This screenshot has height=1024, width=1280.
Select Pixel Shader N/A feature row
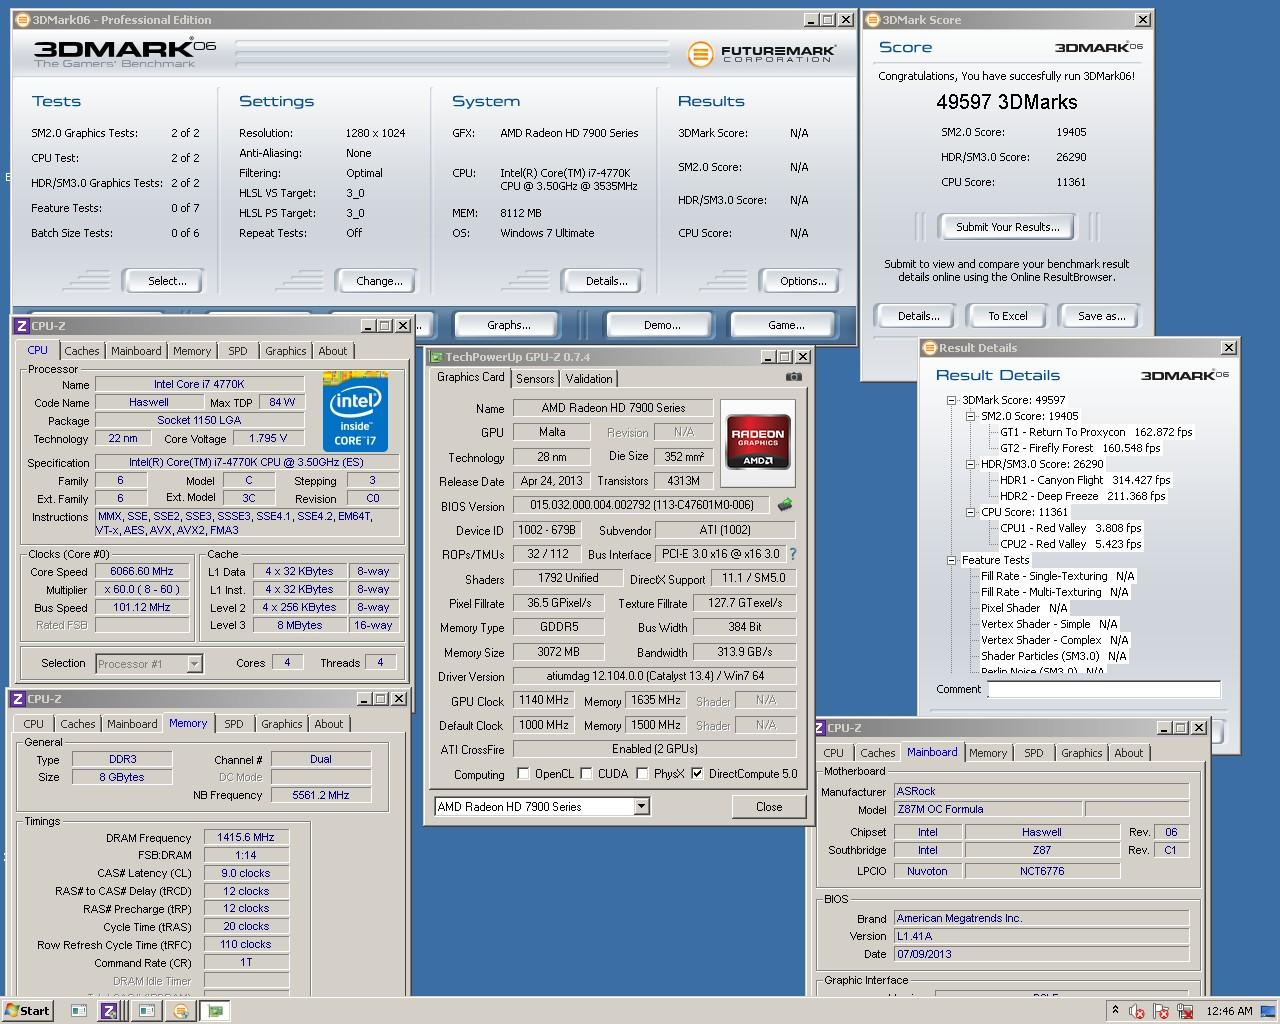1024,608
